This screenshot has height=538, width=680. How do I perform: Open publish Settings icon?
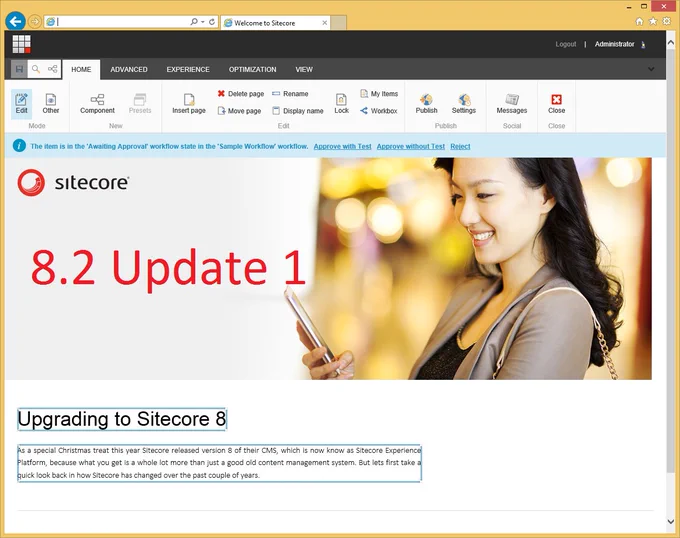click(x=464, y=104)
